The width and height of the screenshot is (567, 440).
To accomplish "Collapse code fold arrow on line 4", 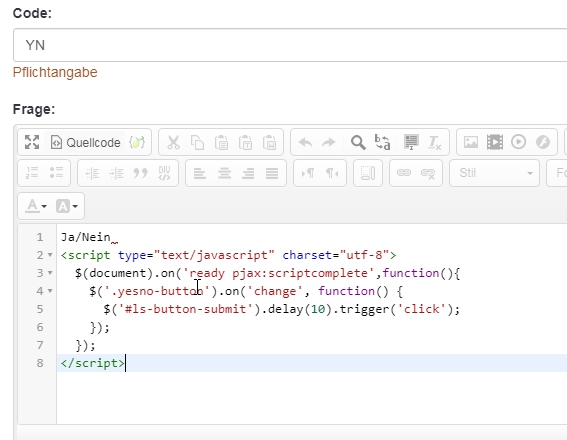I will point(50,291).
